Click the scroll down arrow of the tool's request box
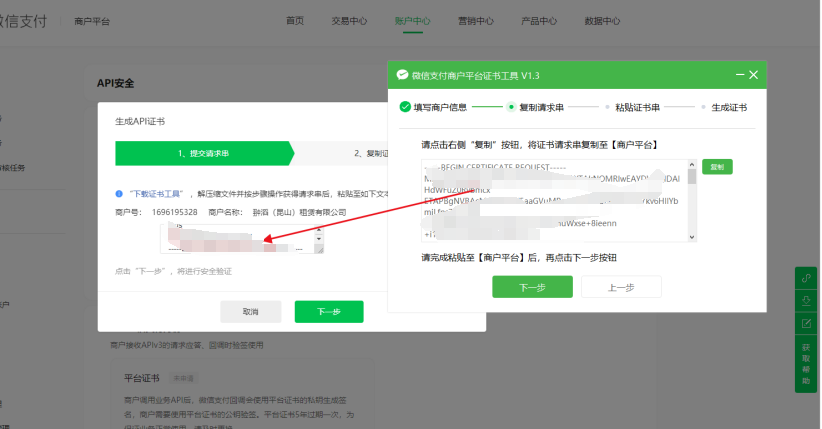Viewport: 822px width, 429px height. [x=692, y=237]
